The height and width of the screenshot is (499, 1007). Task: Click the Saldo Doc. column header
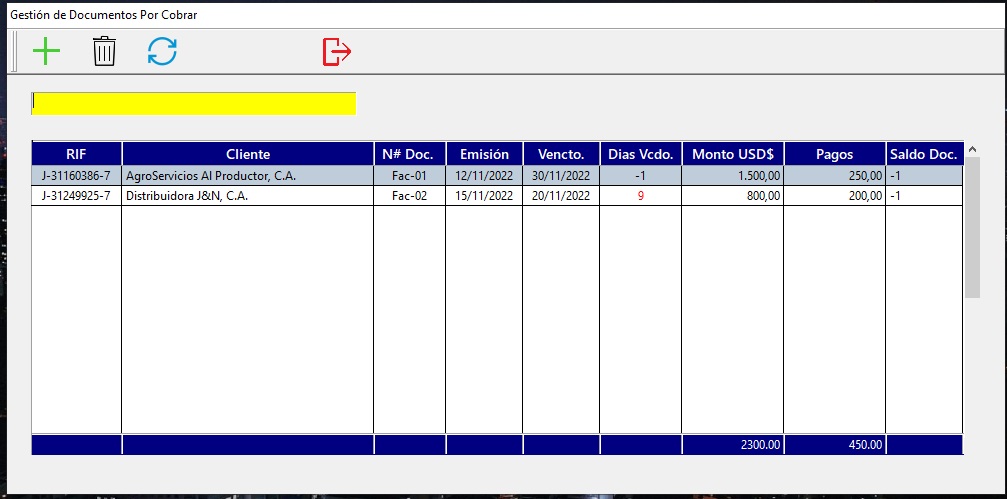[924, 154]
